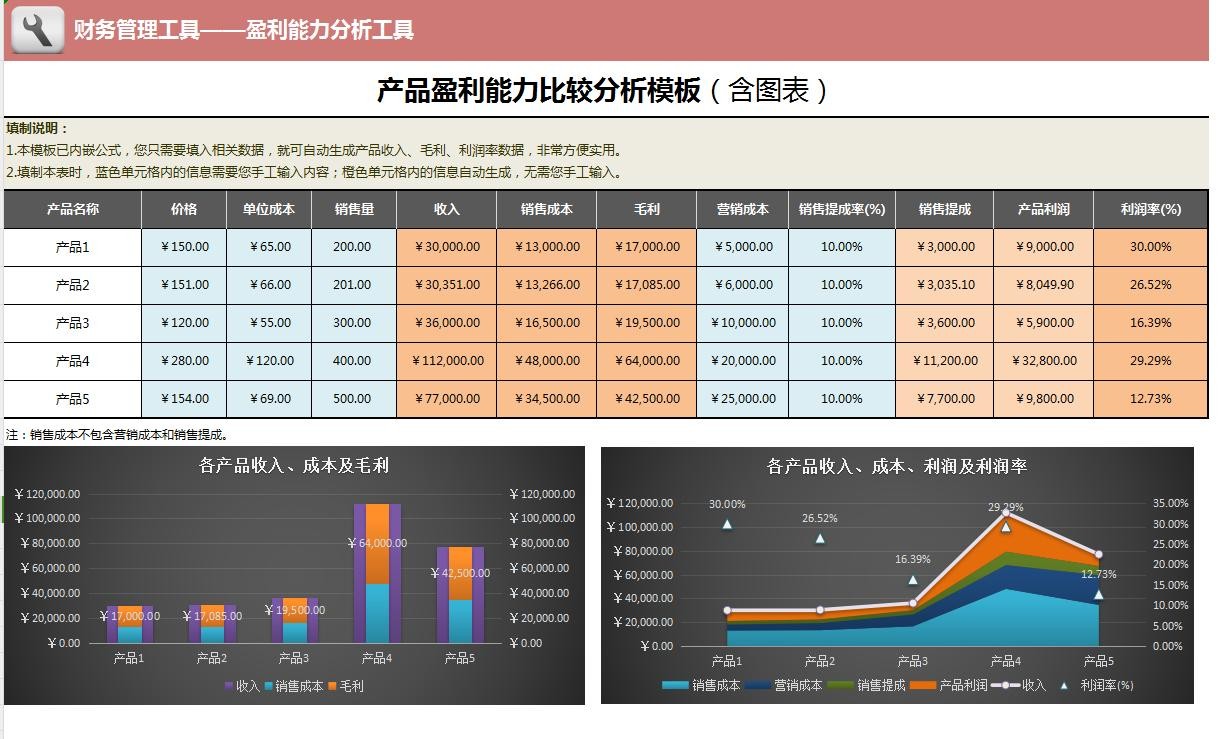Click left chart title 各产品收入、成本及毛利
This screenshot has width=1224, height=739.
[294, 465]
